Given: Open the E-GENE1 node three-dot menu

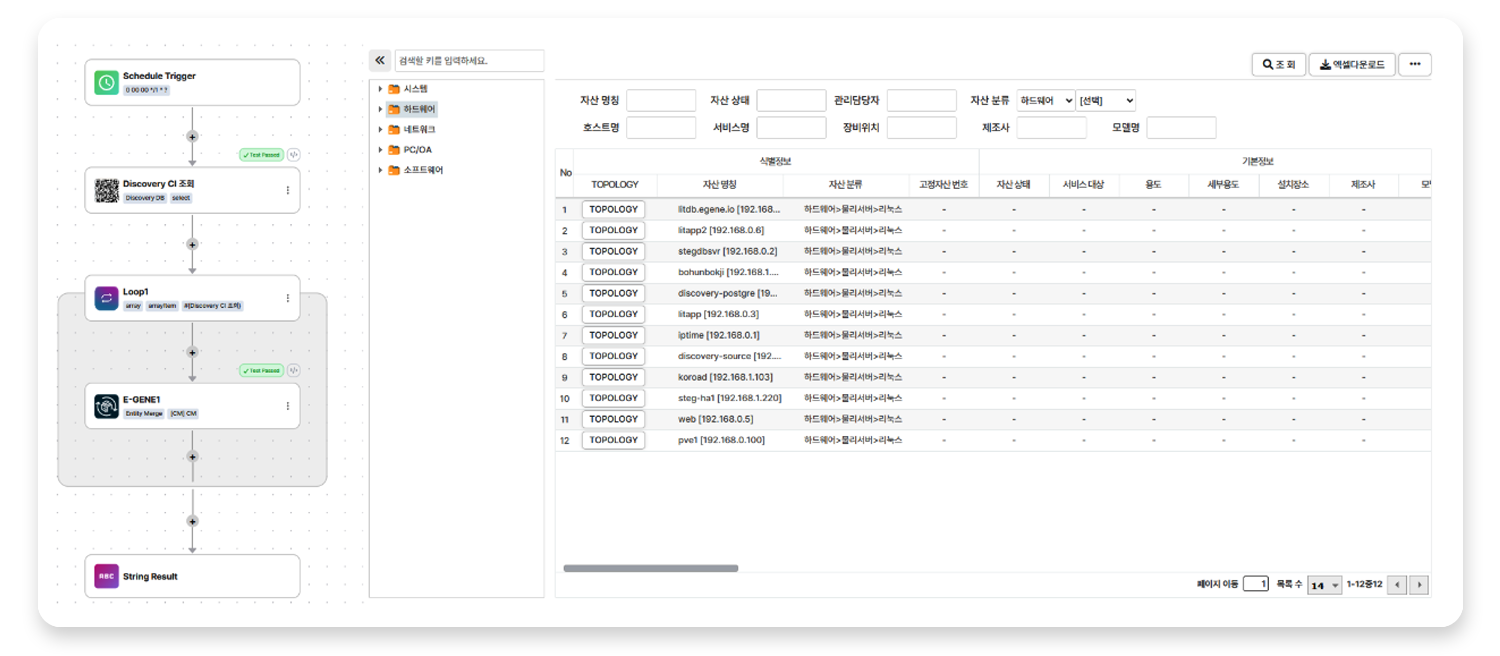Looking at the screenshot, I should [288, 406].
